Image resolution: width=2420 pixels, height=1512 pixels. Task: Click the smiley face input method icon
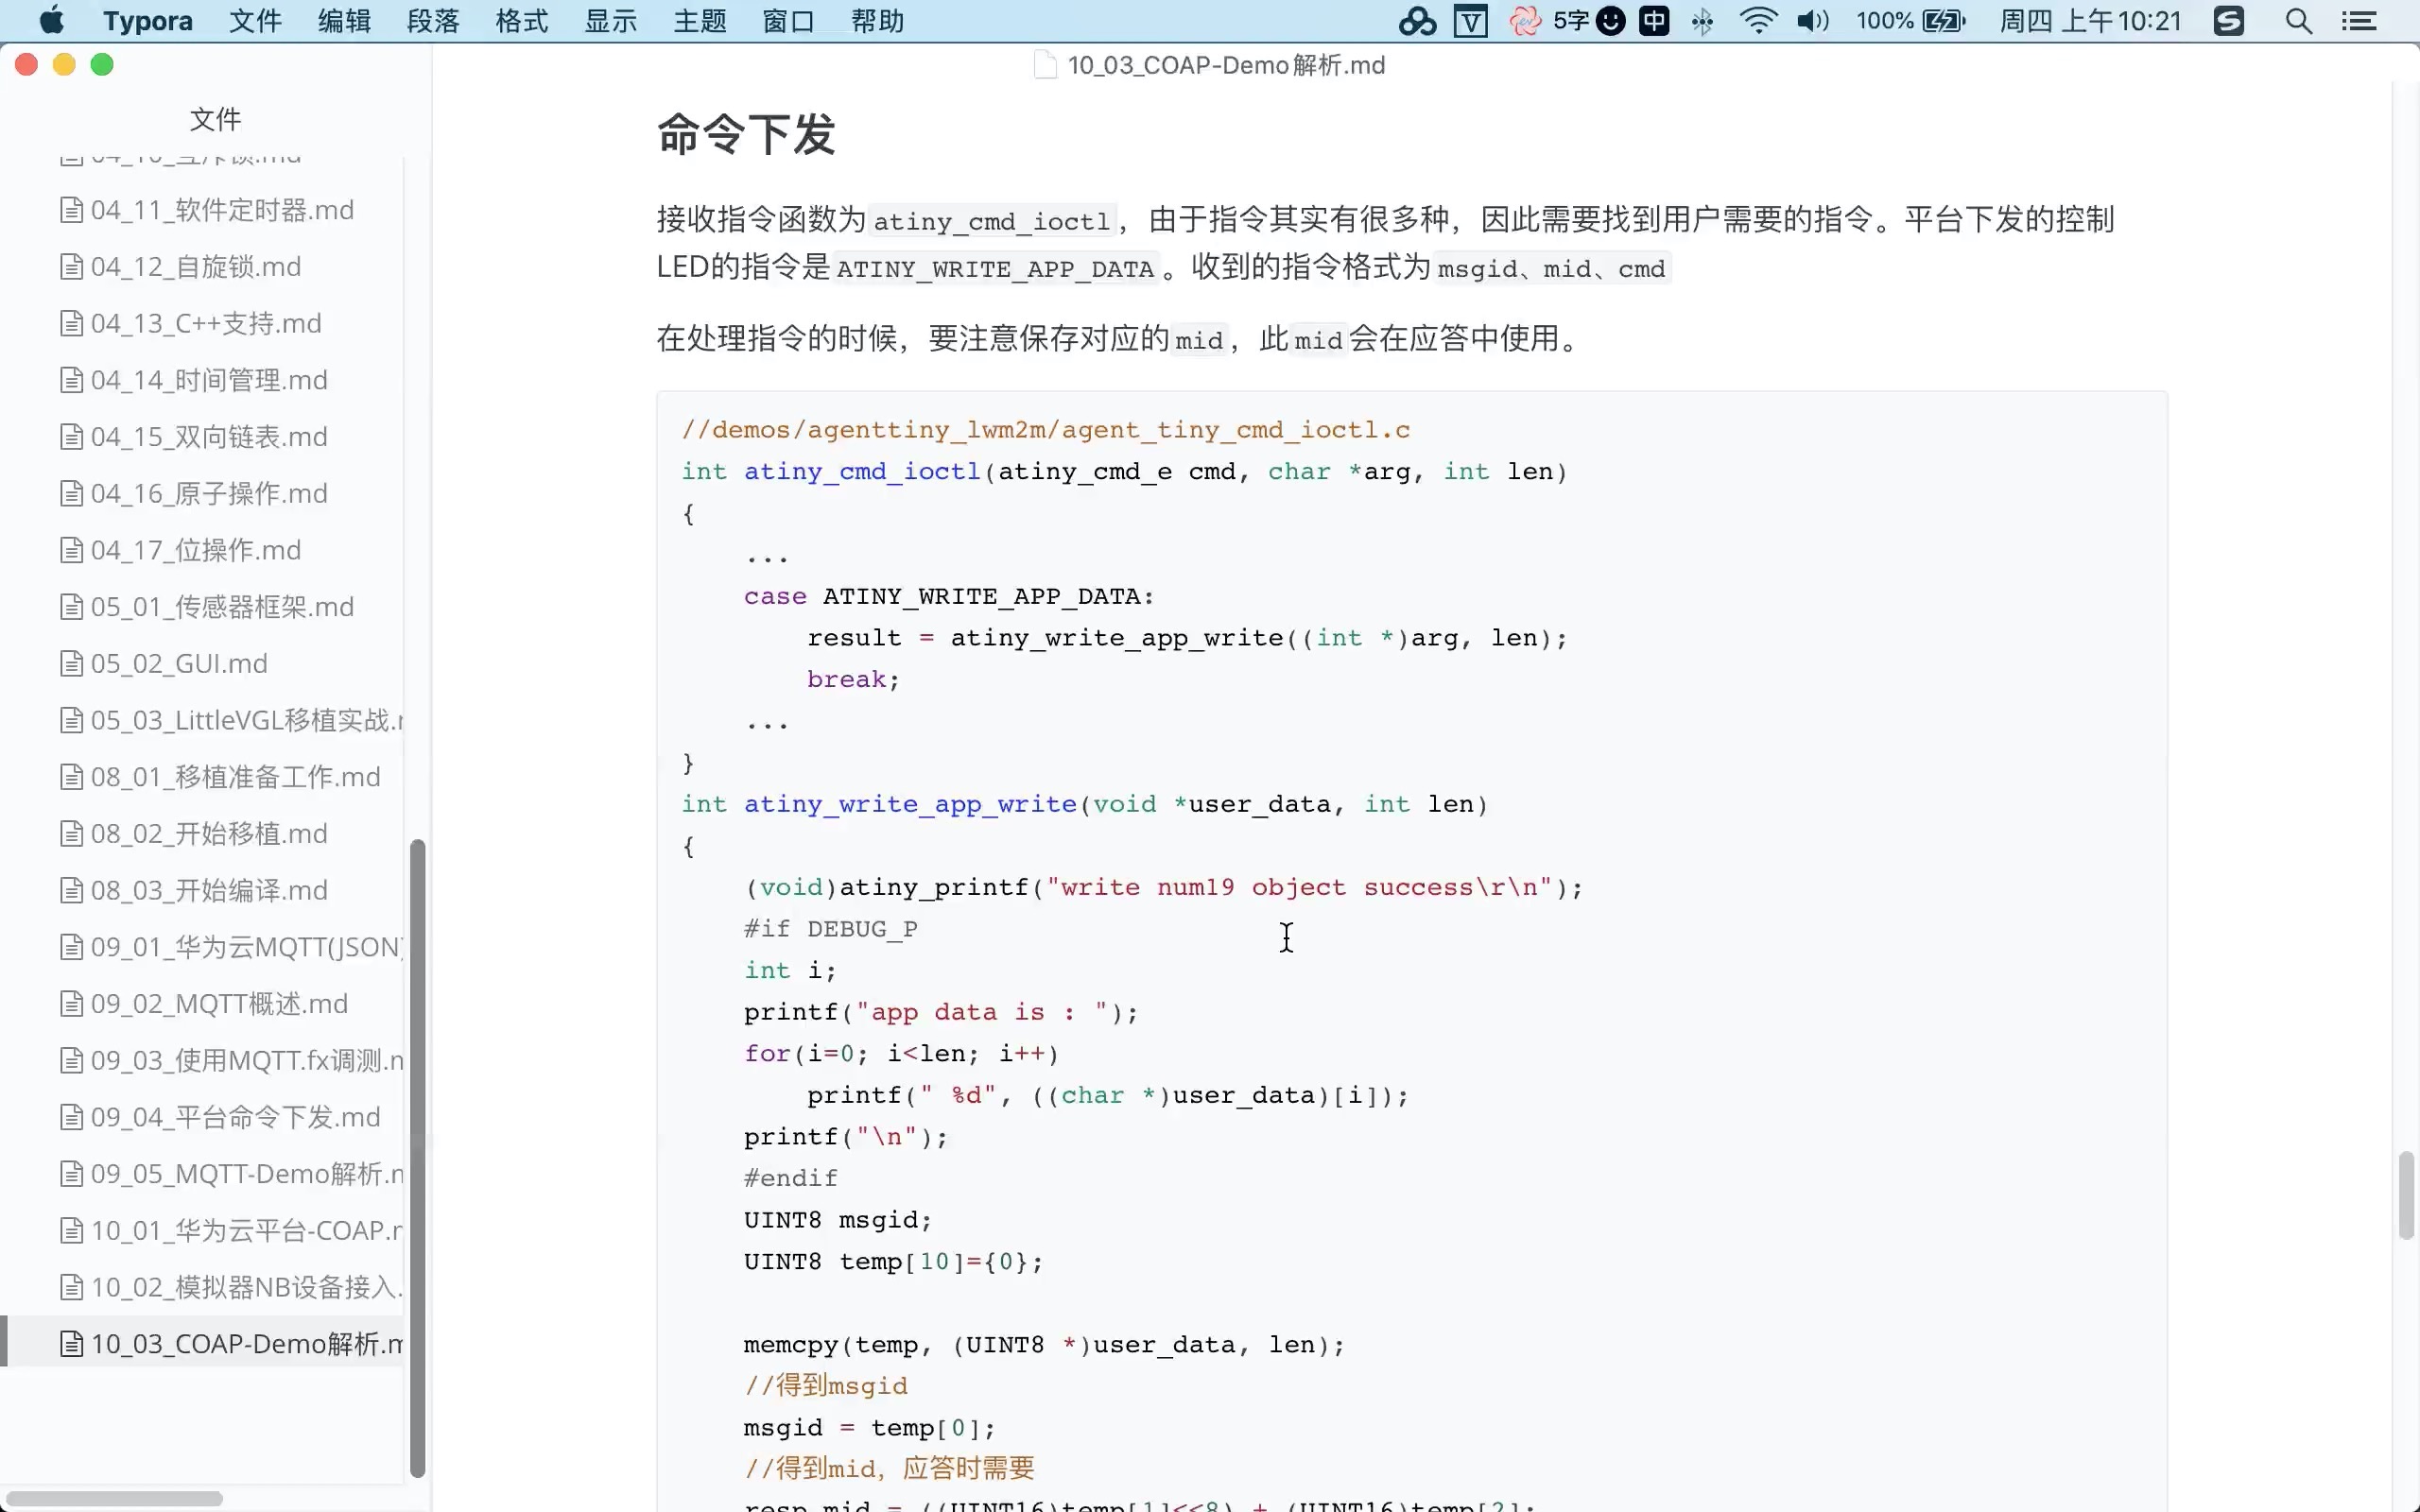point(1611,21)
